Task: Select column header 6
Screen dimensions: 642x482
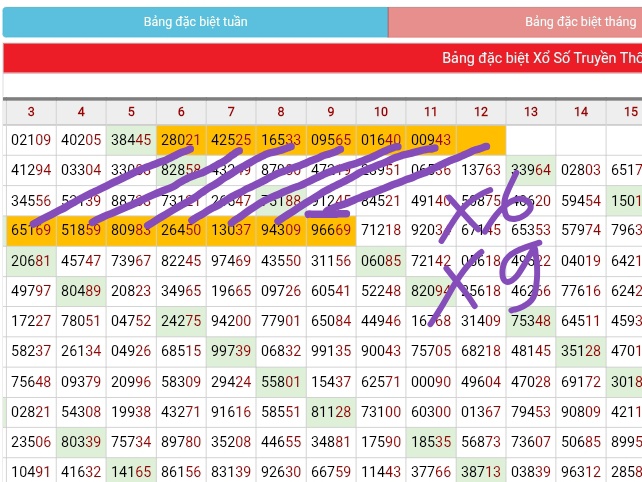Action: point(180,112)
